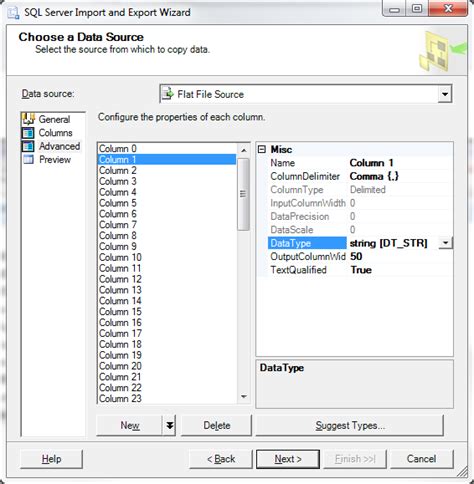Click the Preview page icon
474x484 pixels.
[28, 159]
